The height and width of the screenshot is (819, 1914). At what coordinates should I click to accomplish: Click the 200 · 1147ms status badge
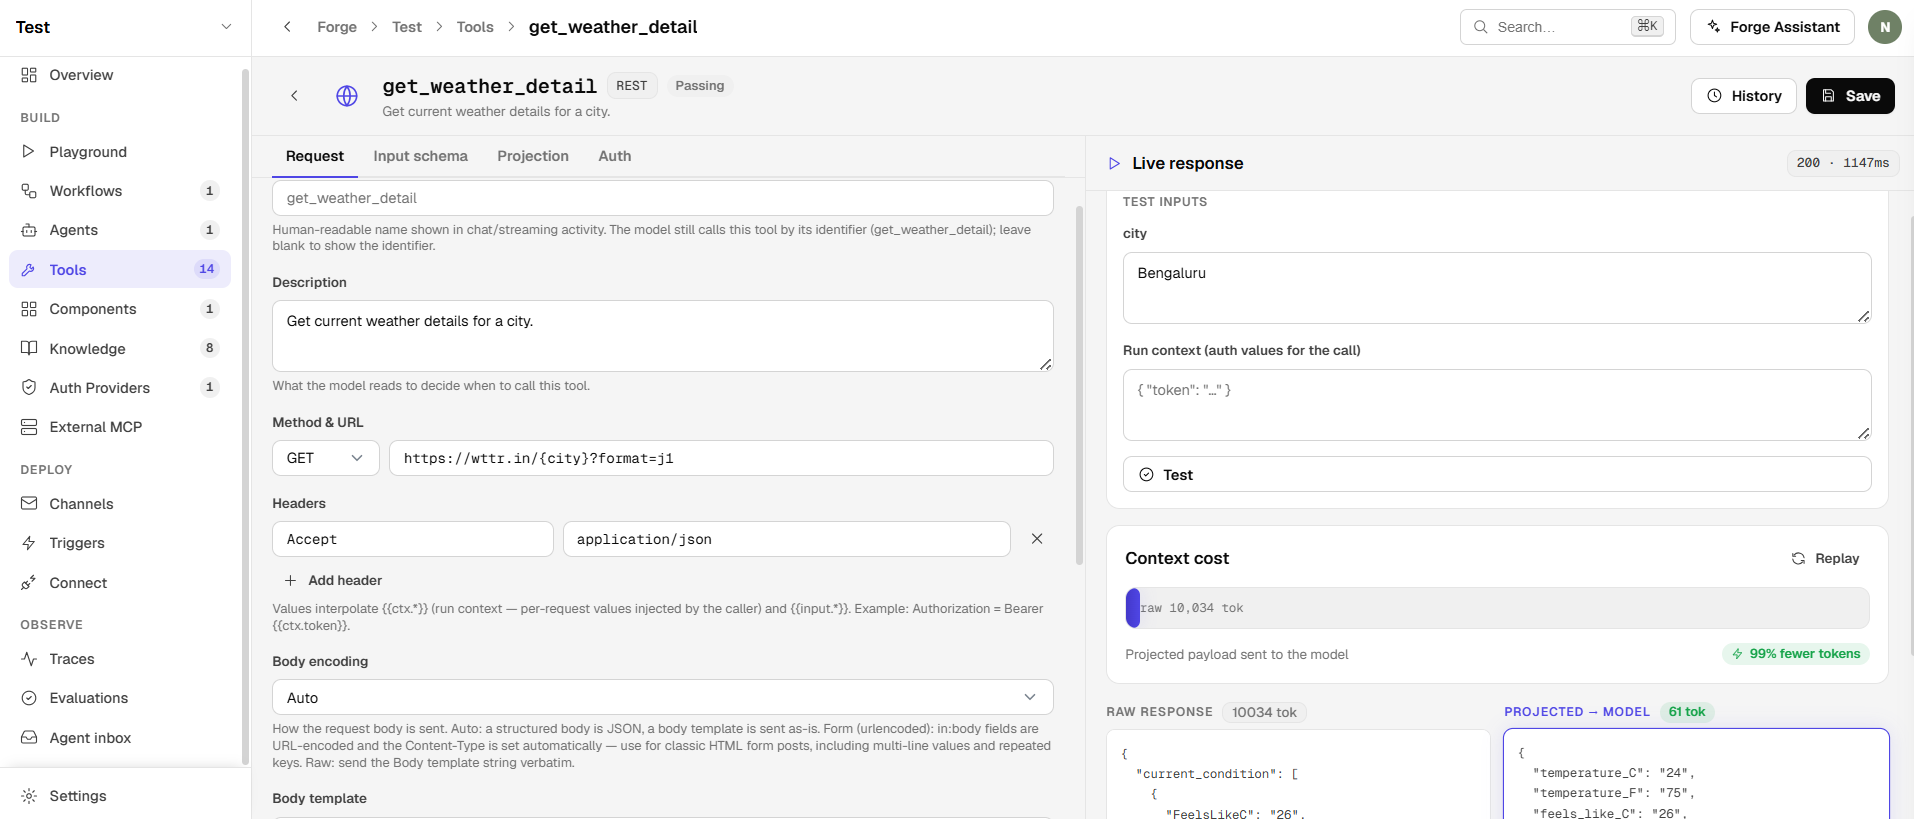click(1842, 163)
